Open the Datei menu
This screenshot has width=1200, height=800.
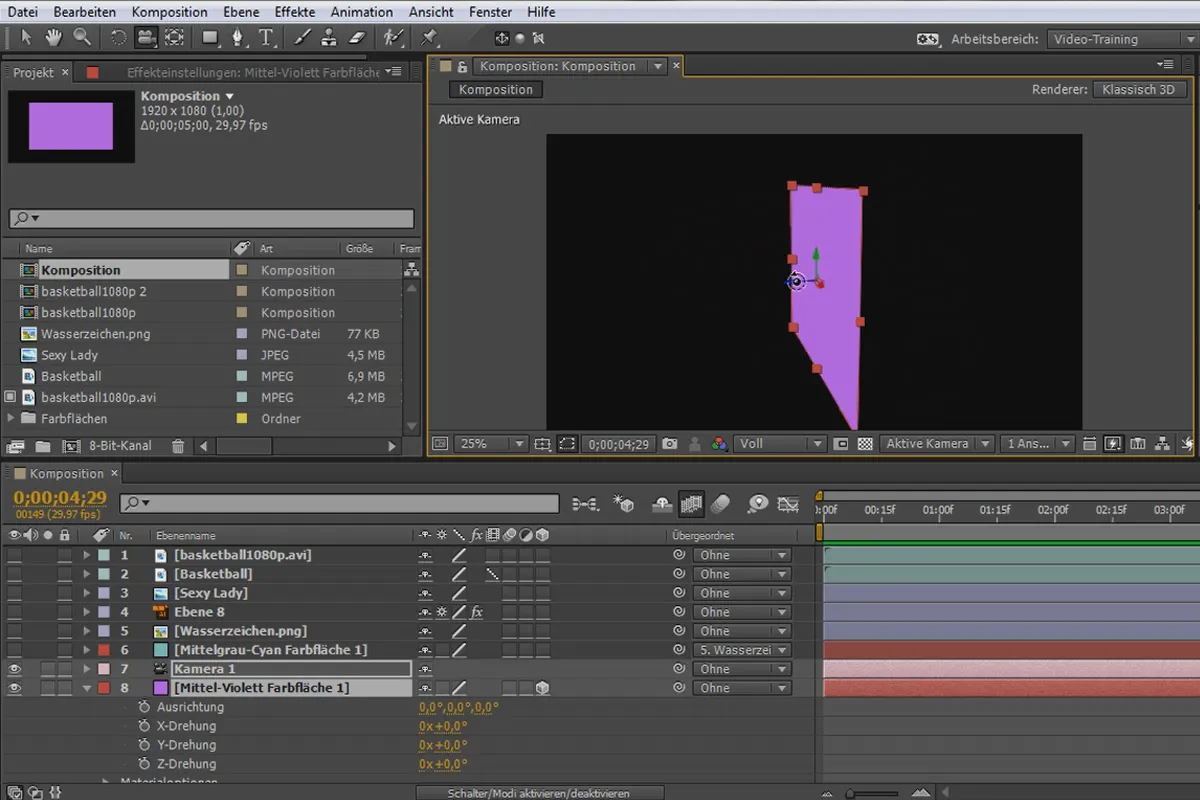click(23, 12)
